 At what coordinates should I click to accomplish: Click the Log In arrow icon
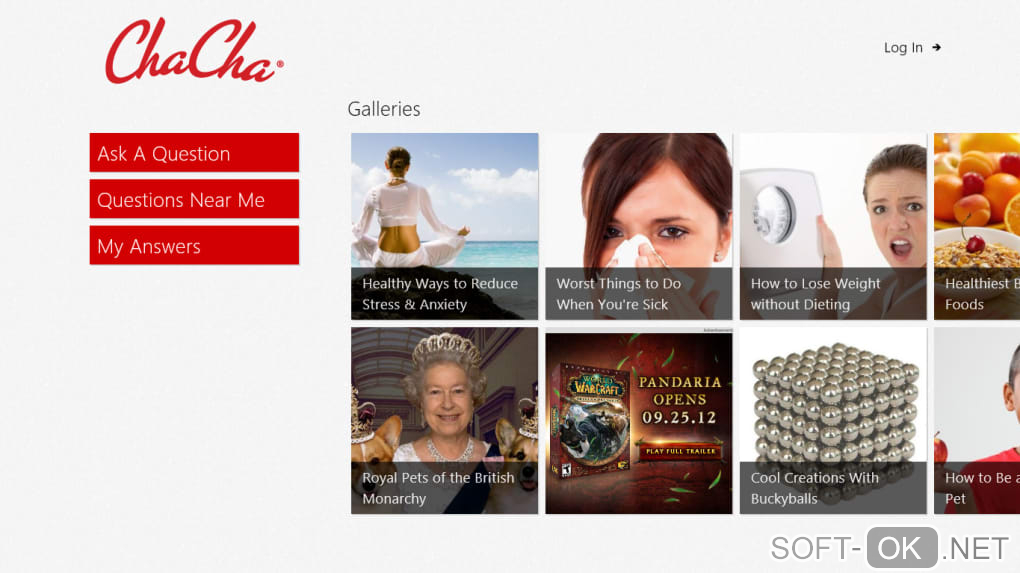pos(936,47)
